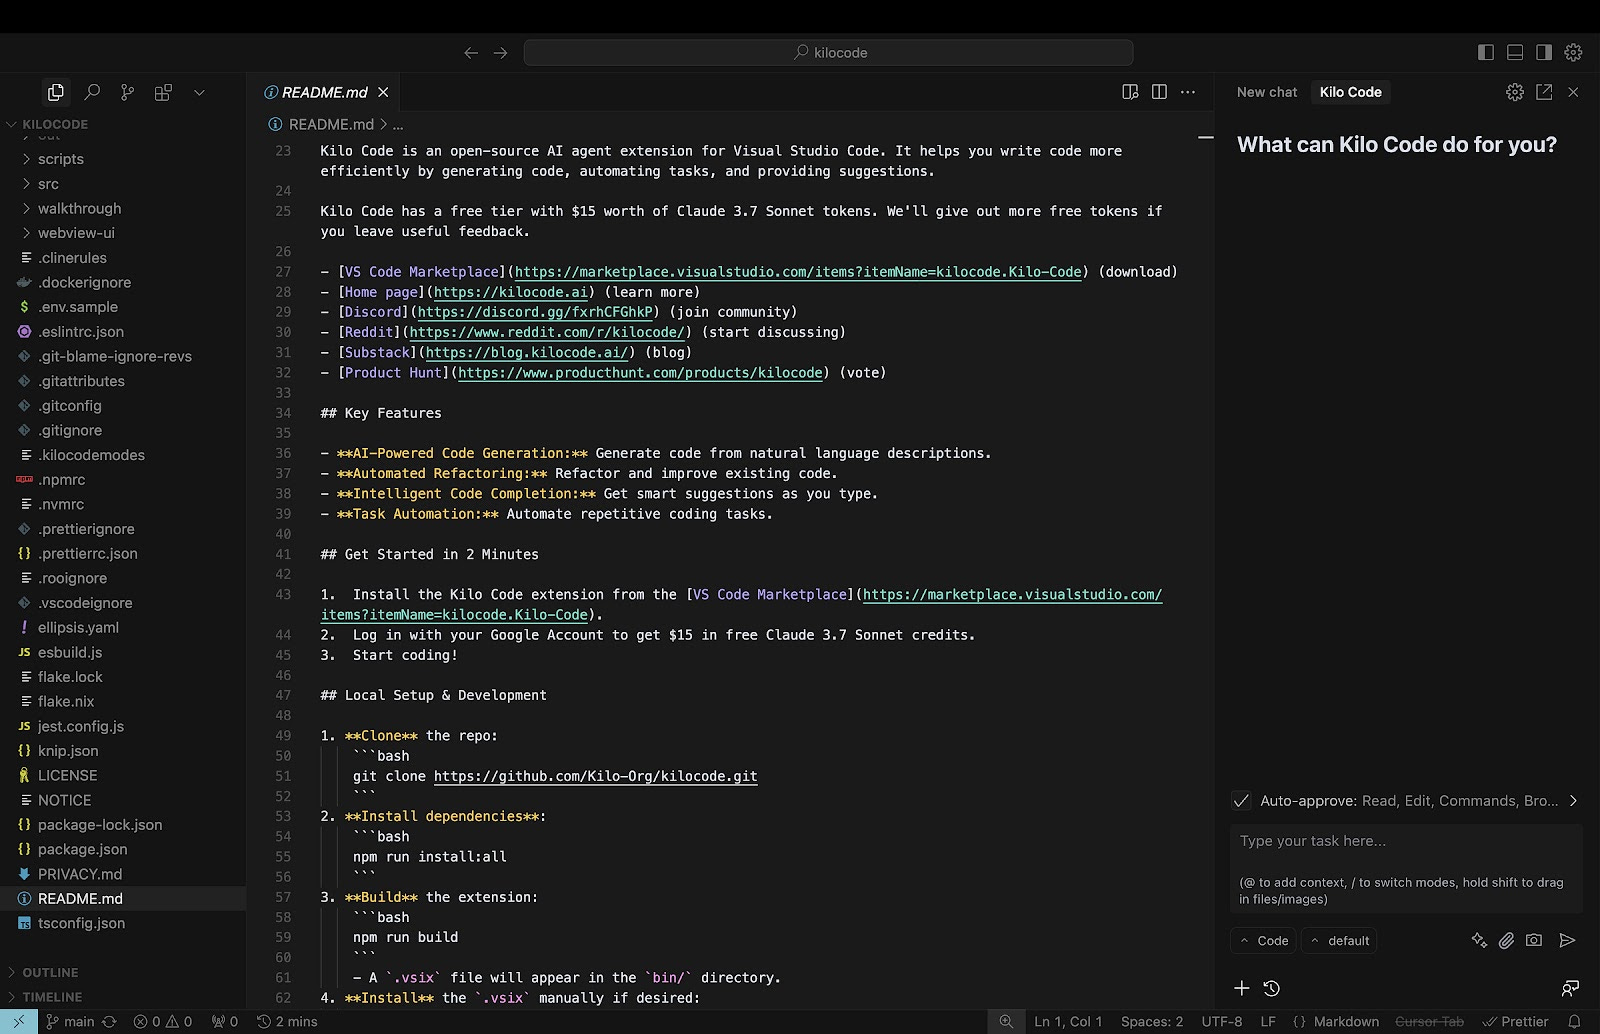Click the kilocode command center search box
Viewport: 1600px width, 1034px height.
click(828, 52)
